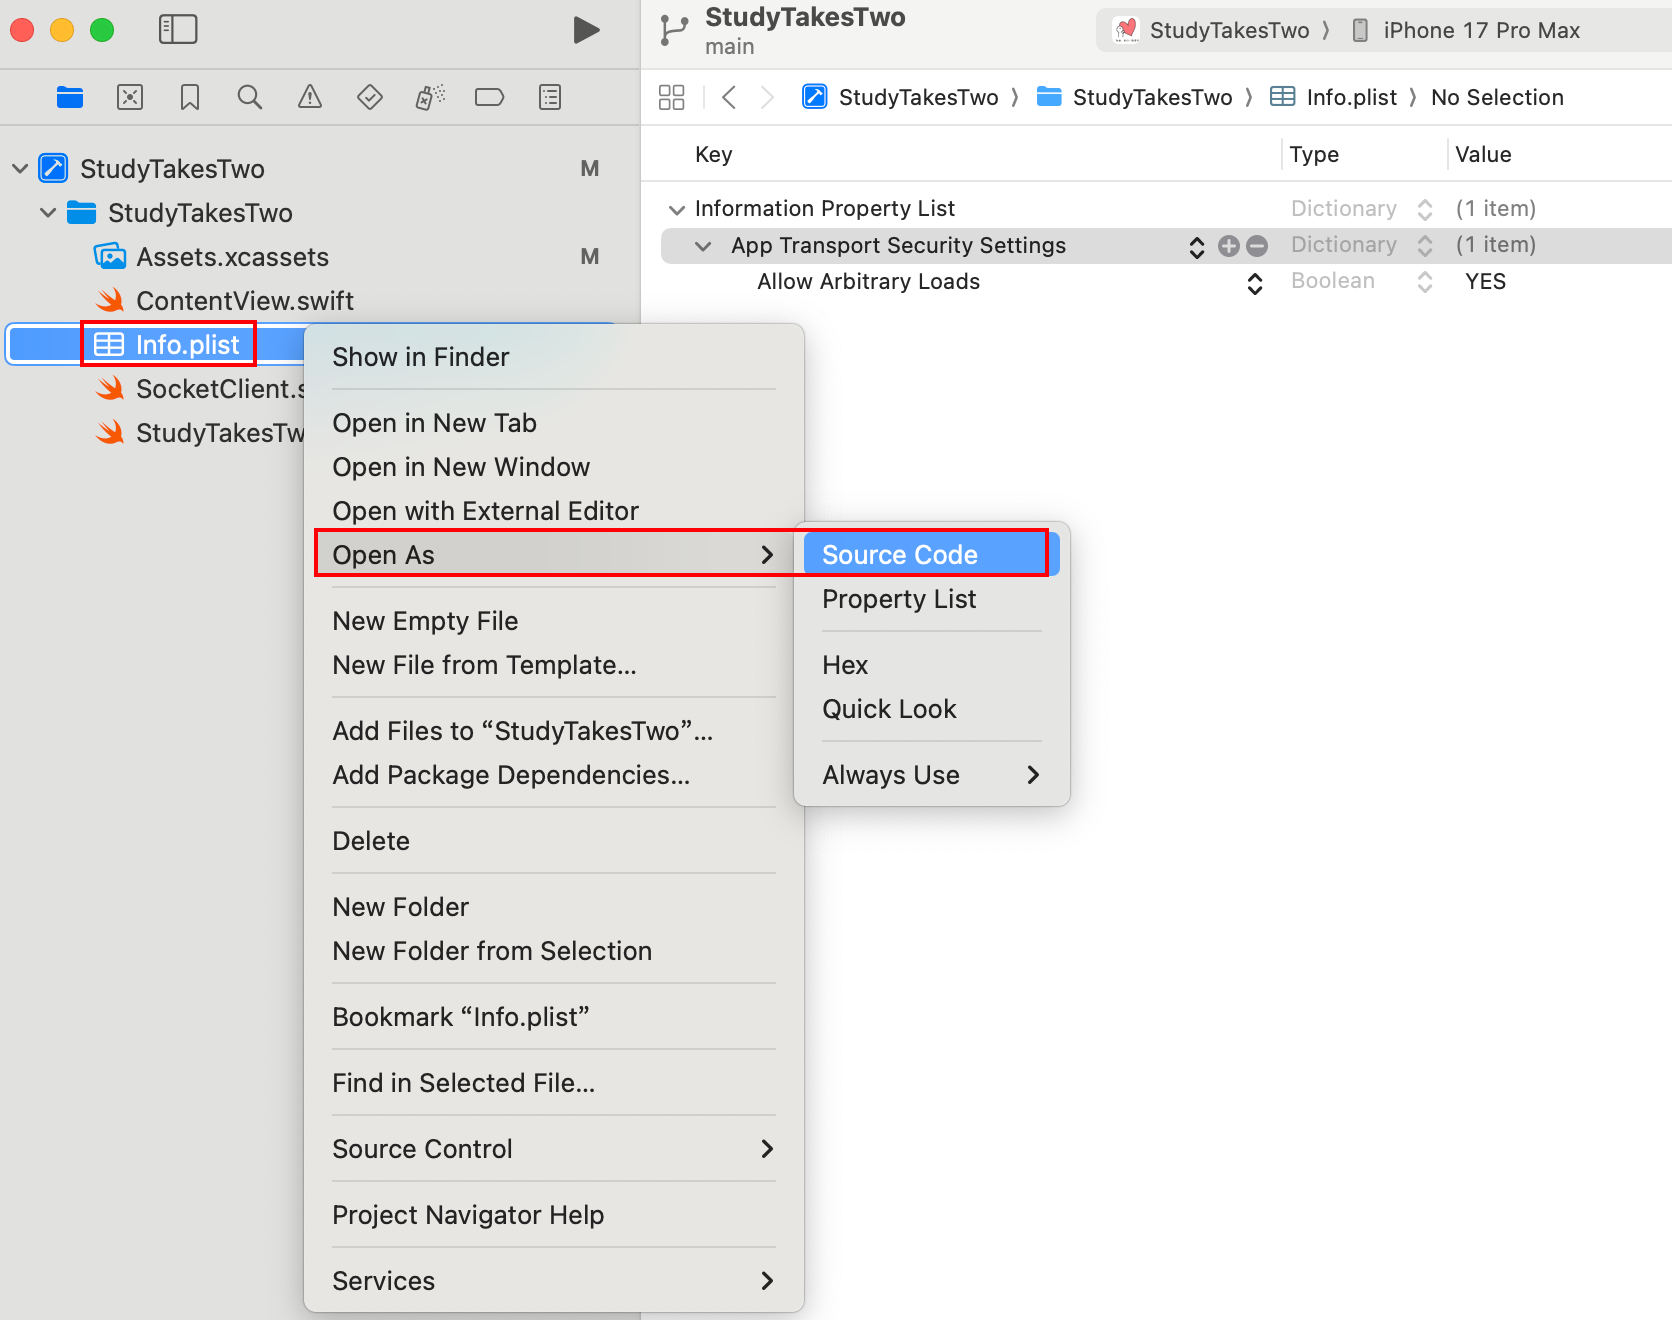Open the Source Control navigator icon

point(130,97)
